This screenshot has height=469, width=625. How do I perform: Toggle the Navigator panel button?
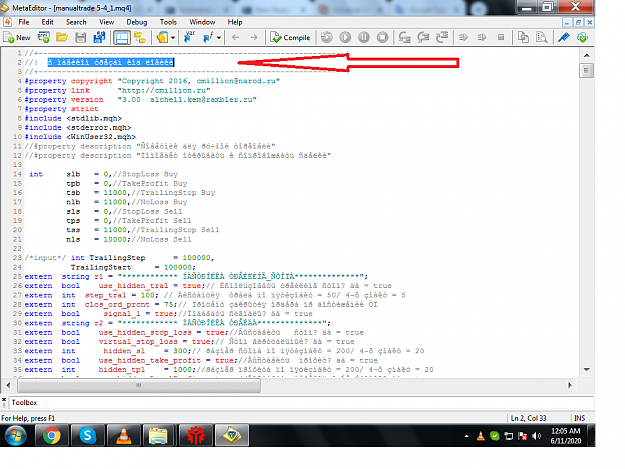(140, 37)
